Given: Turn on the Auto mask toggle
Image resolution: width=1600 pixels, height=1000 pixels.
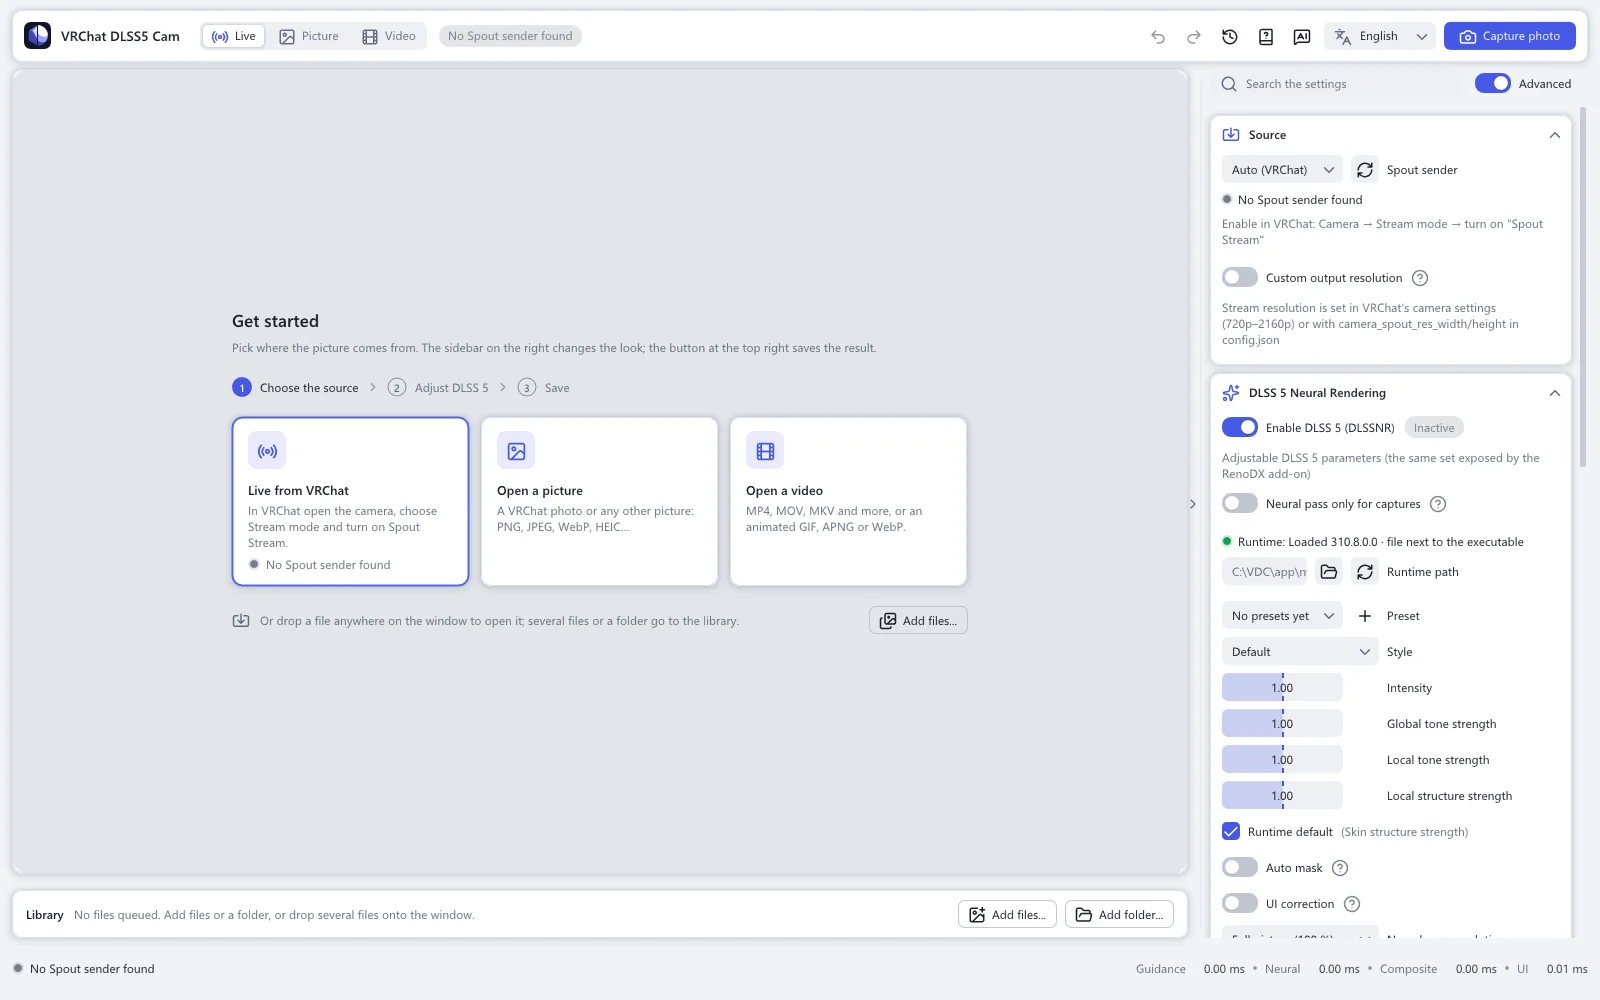Looking at the screenshot, I should pyautogui.click(x=1240, y=868).
